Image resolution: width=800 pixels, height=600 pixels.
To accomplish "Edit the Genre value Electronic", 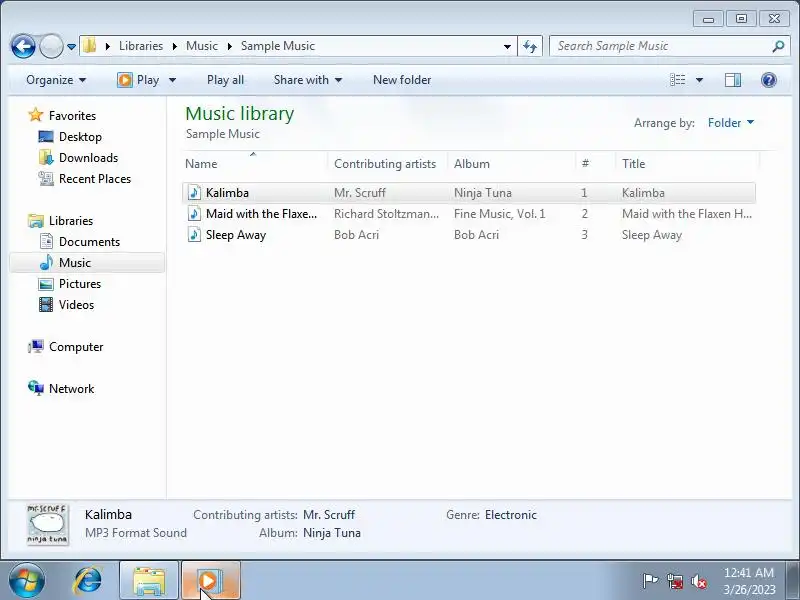I will click(511, 515).
